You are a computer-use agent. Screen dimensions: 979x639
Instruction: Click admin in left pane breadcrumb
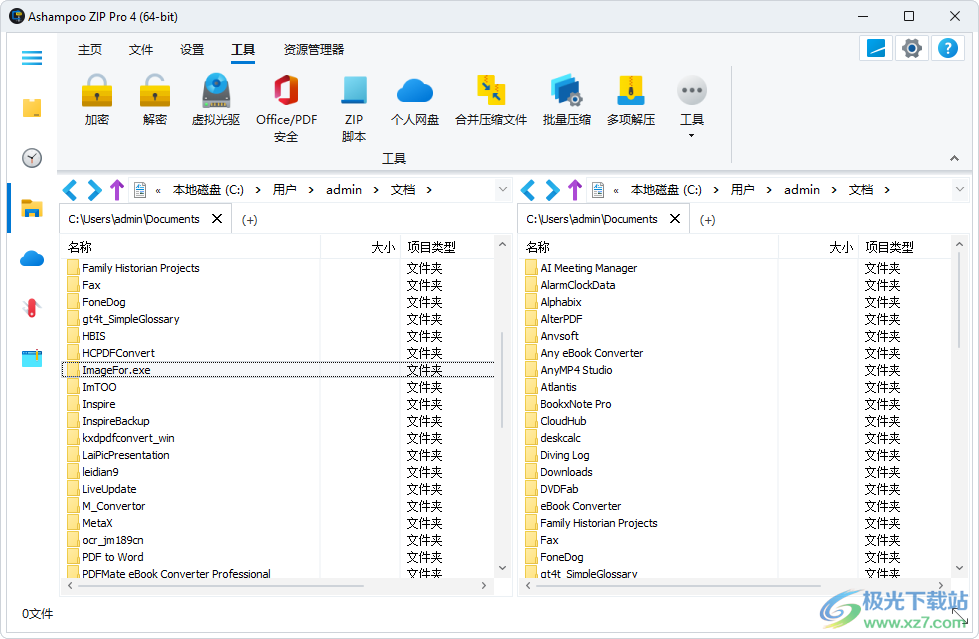pyautogui.click(x=344, y=190)
